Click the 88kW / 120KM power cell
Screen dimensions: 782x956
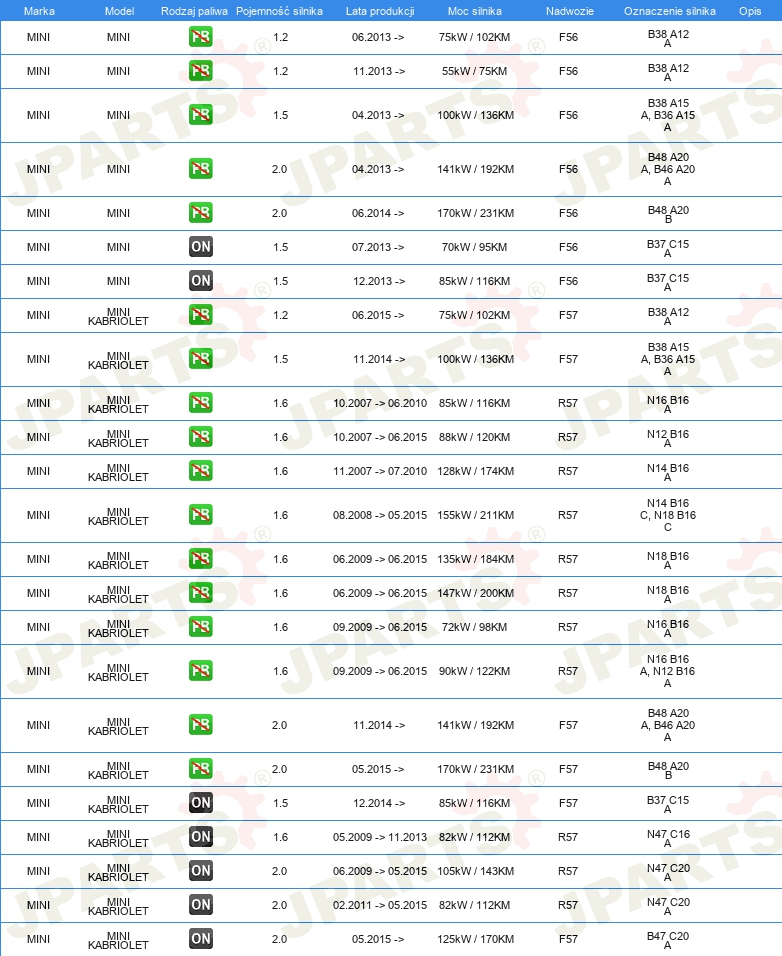(x=474, y=437)
